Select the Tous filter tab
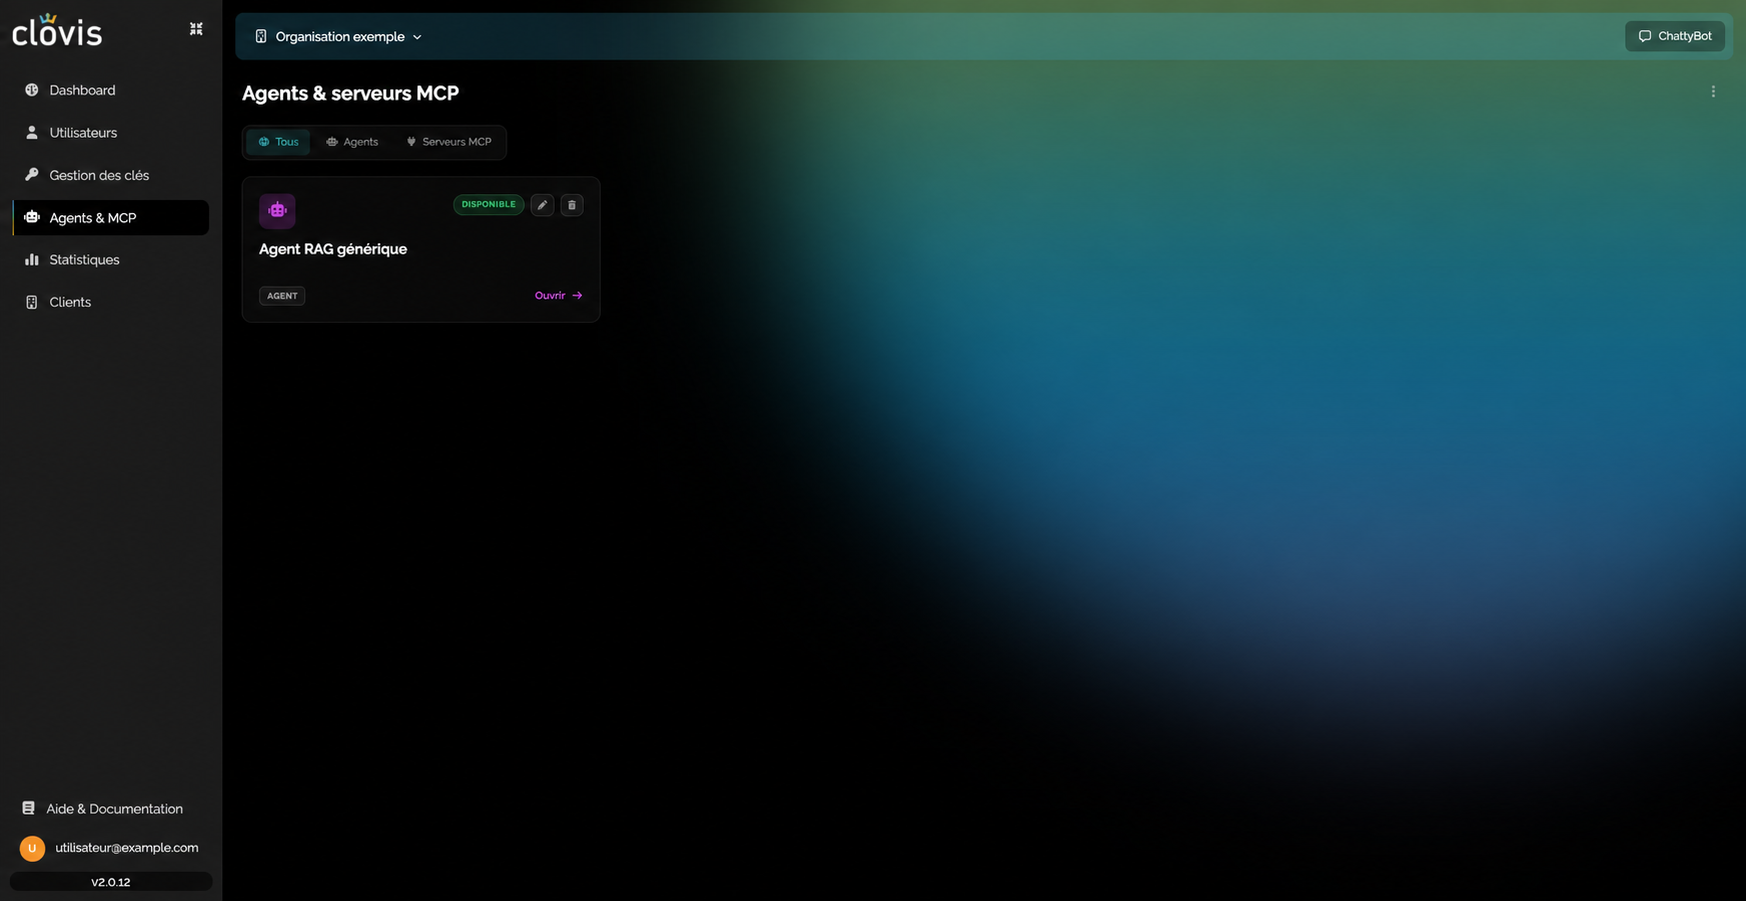 [x=278, y=142]
